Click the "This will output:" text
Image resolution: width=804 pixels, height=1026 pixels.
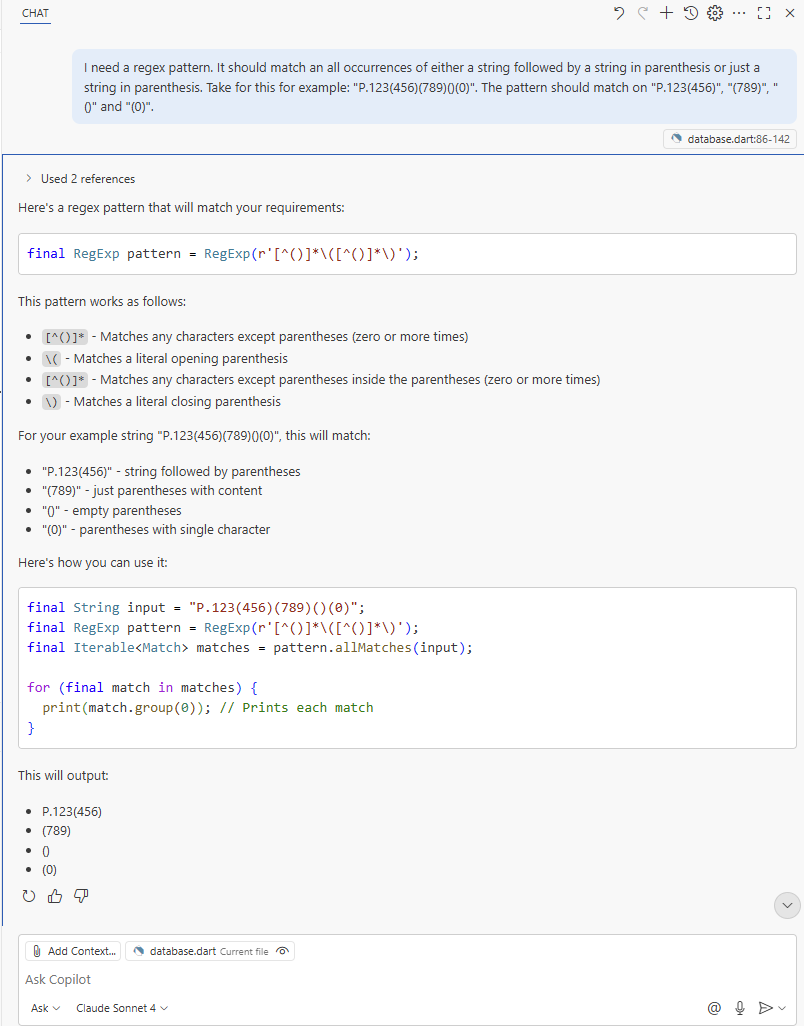63,775
